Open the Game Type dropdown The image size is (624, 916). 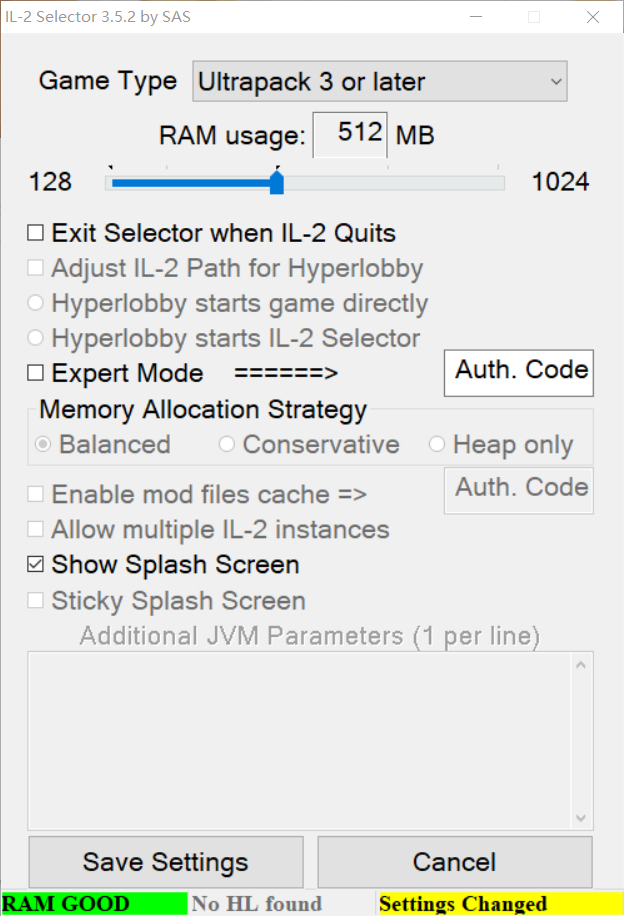click(379, 82)
